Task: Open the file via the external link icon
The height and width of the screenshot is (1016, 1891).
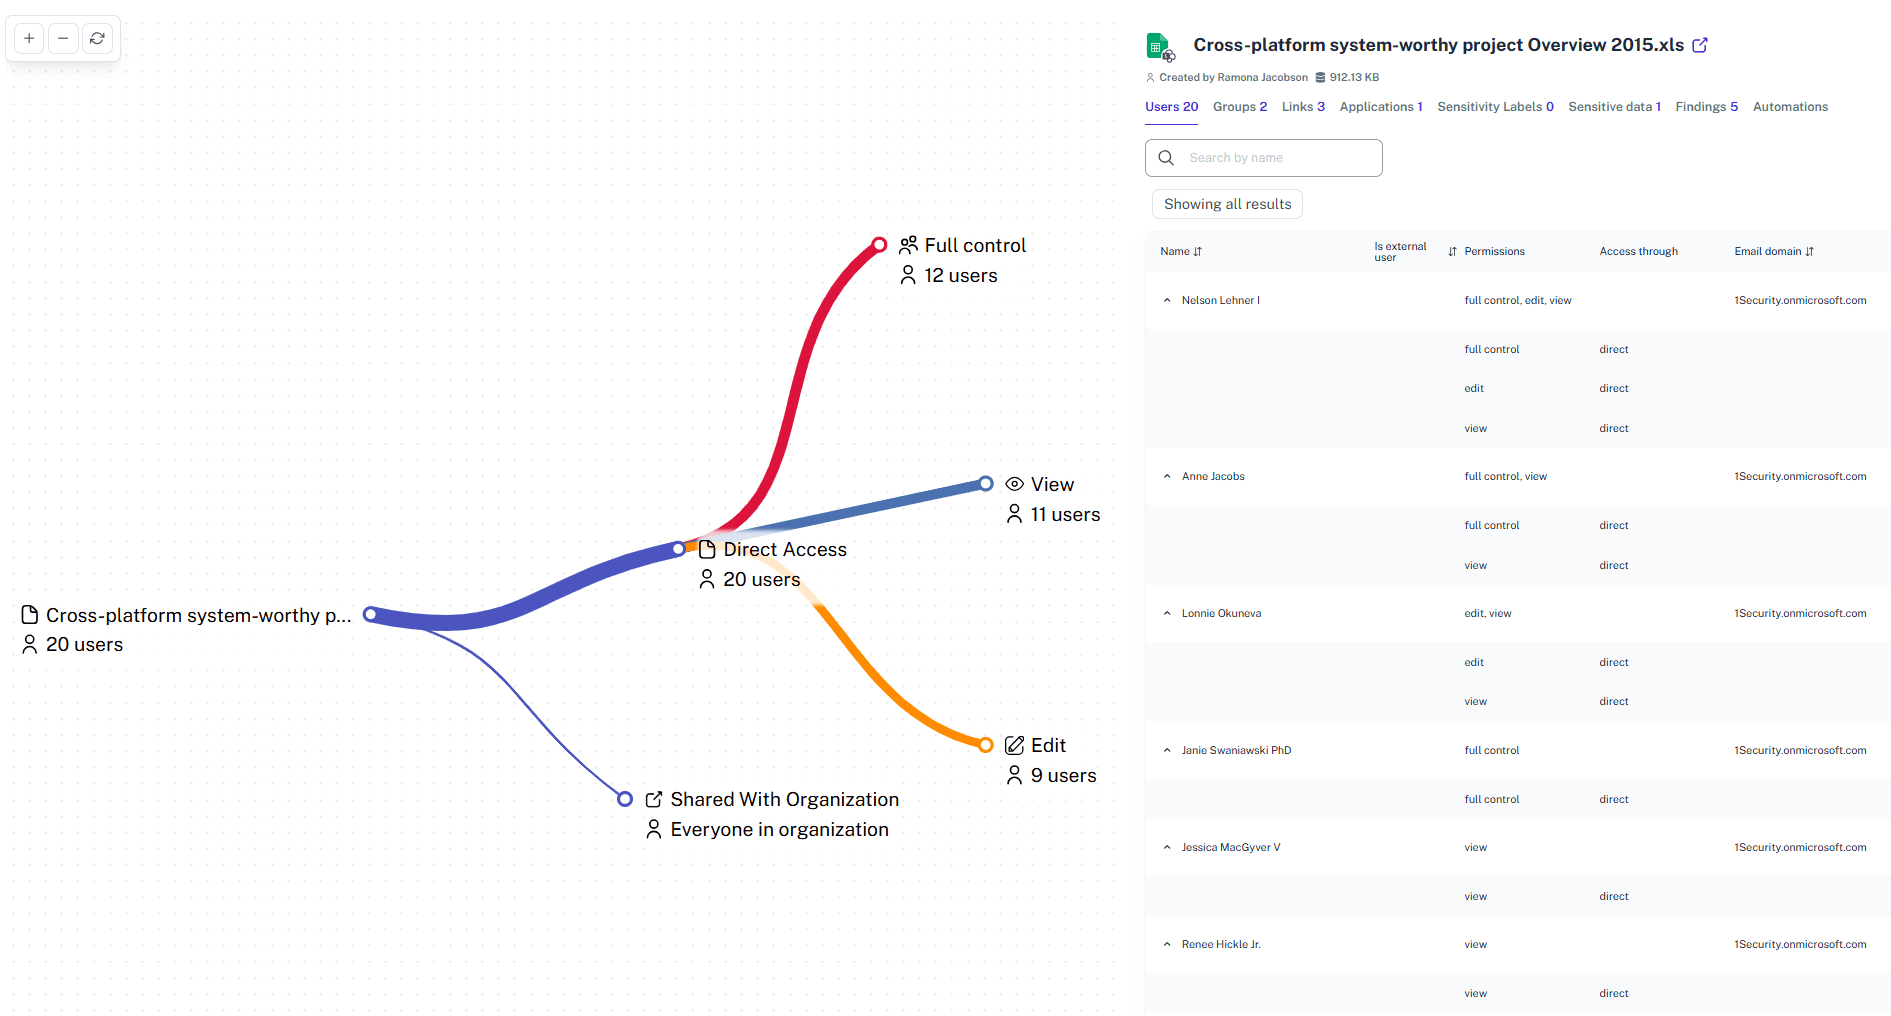Action: 1700,44
